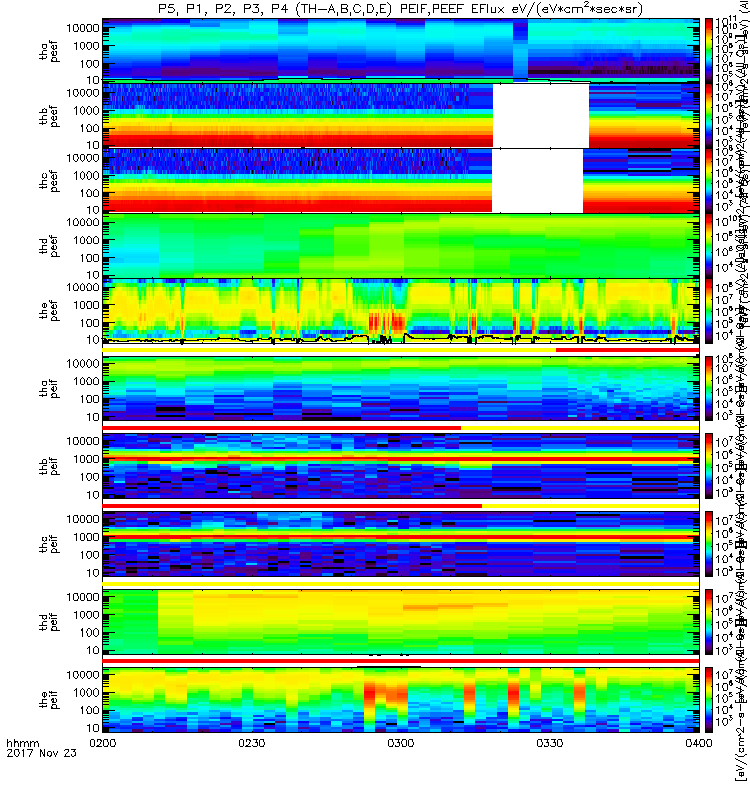Screen dimensions: 750x800
Task: Click the color bar beside the thb peif panel
Action: click(709, 466)
